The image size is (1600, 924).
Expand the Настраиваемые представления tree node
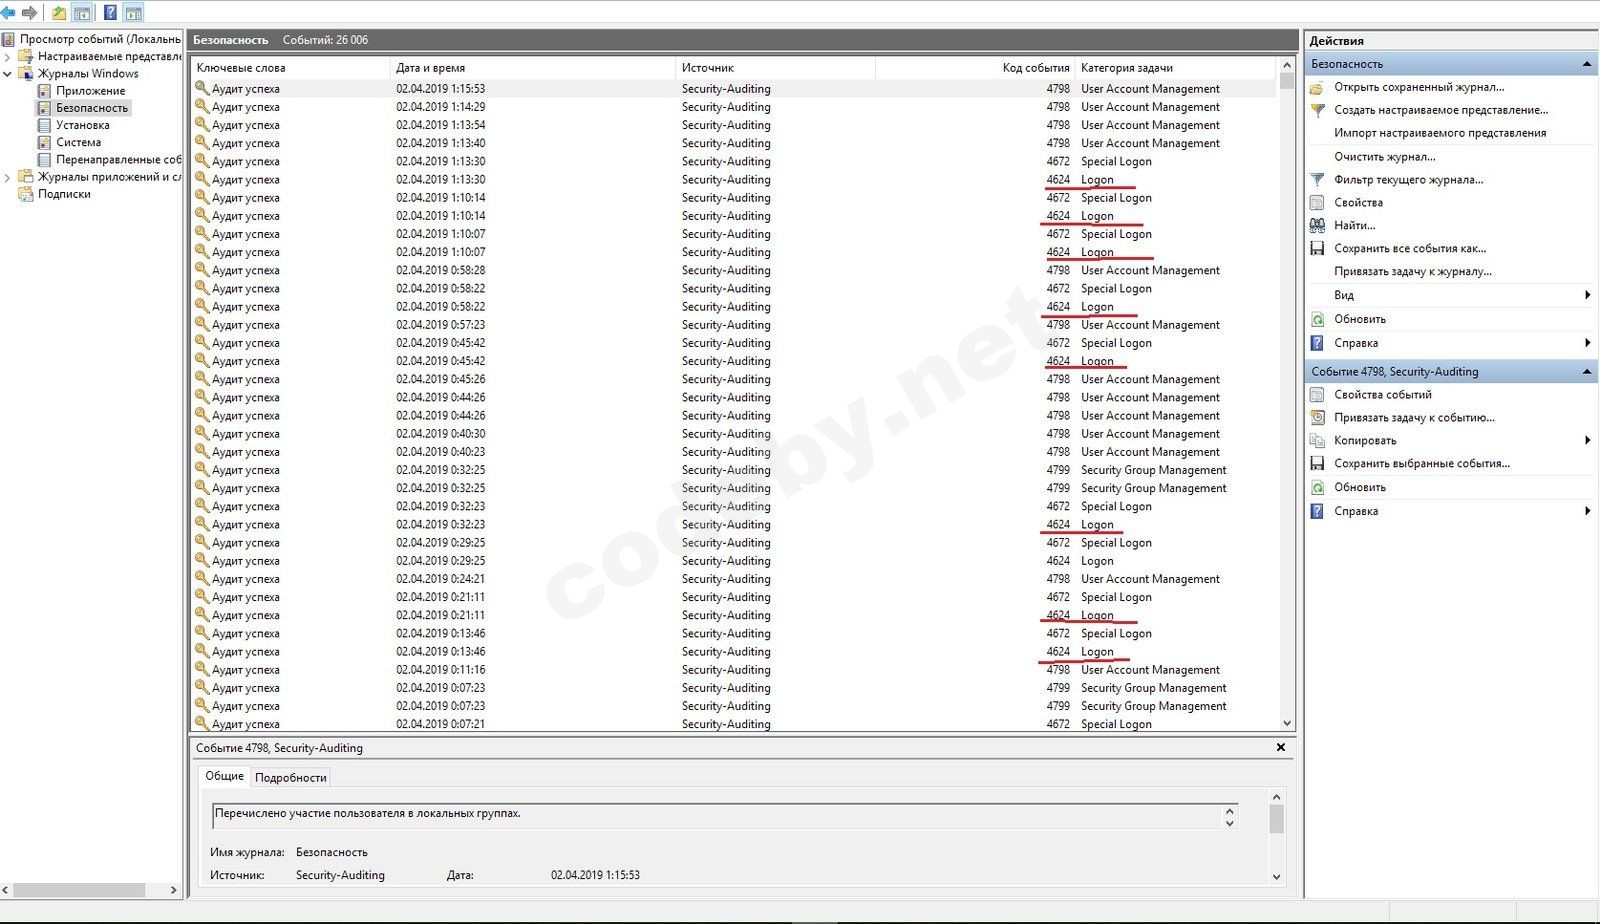(8, 57)
